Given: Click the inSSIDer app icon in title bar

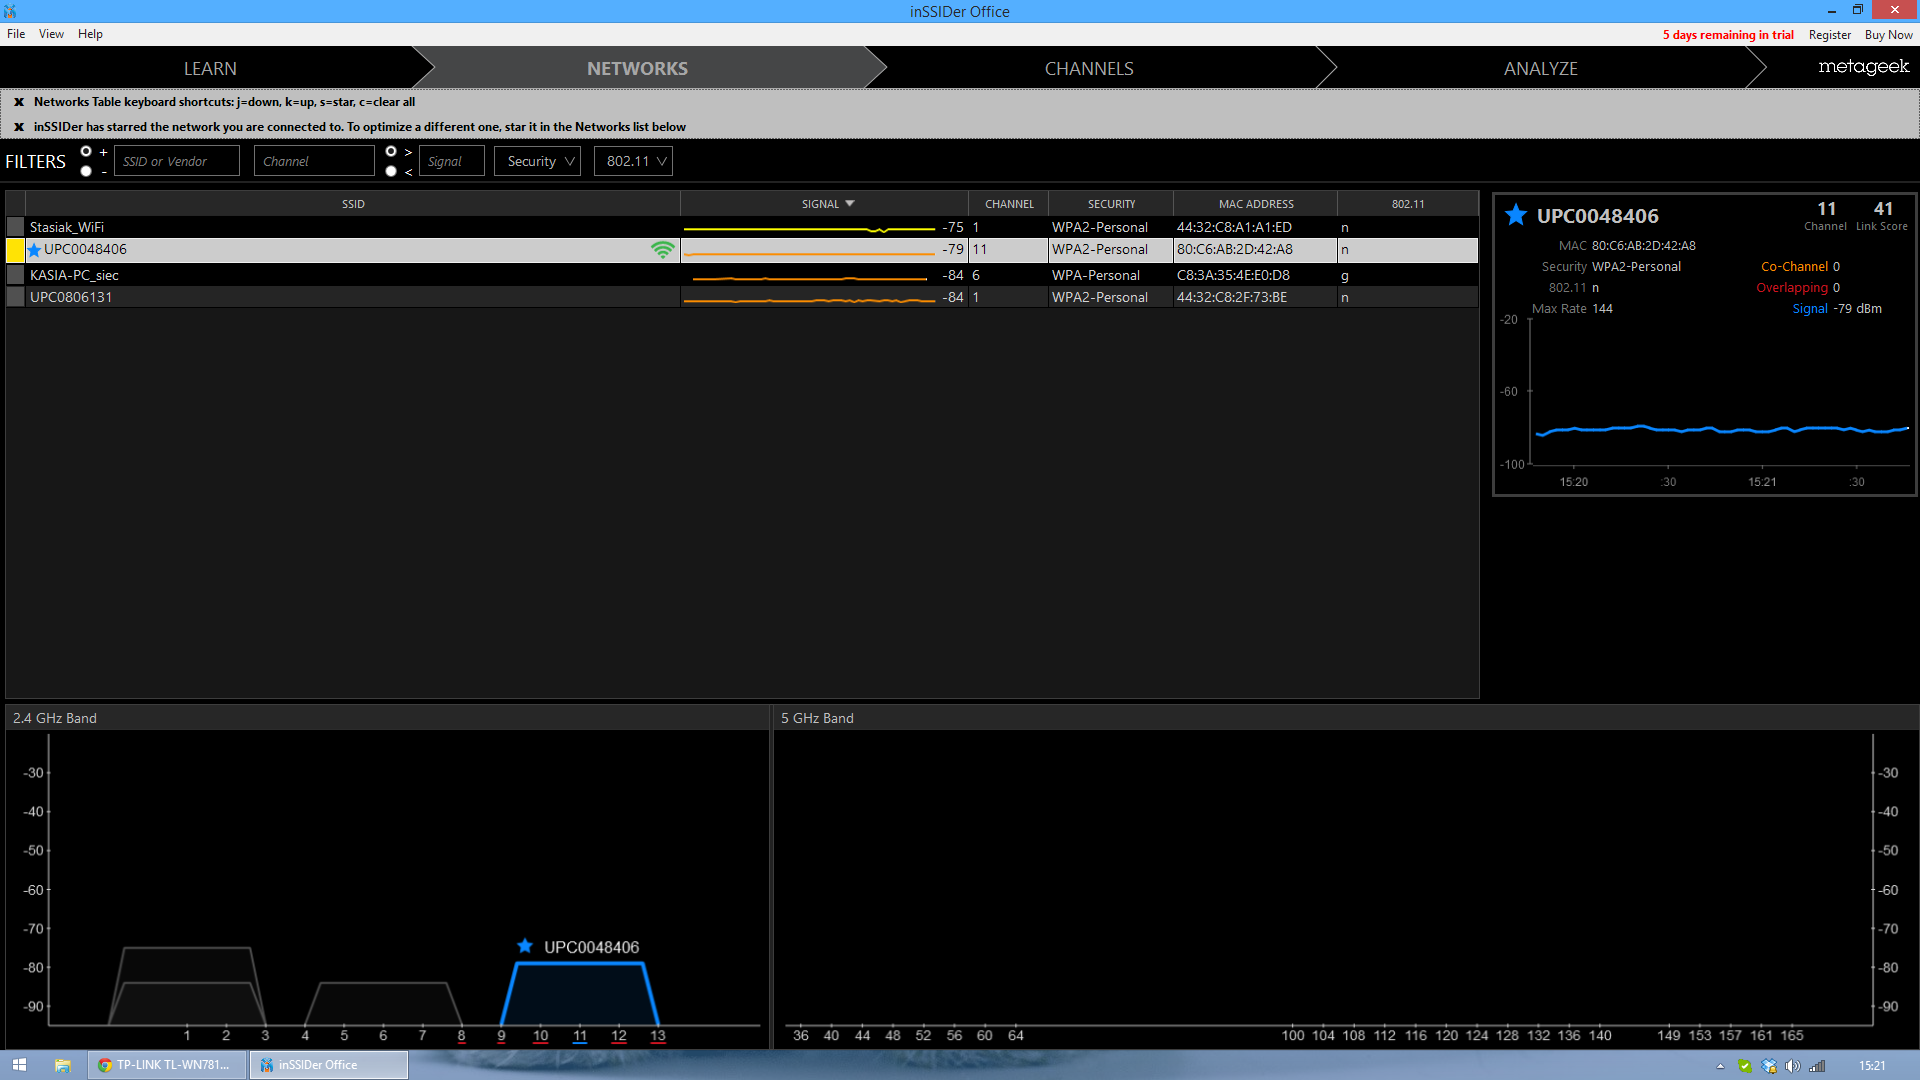Looking at the screenshot, I should pyautogui.click(x=10, y=11).
